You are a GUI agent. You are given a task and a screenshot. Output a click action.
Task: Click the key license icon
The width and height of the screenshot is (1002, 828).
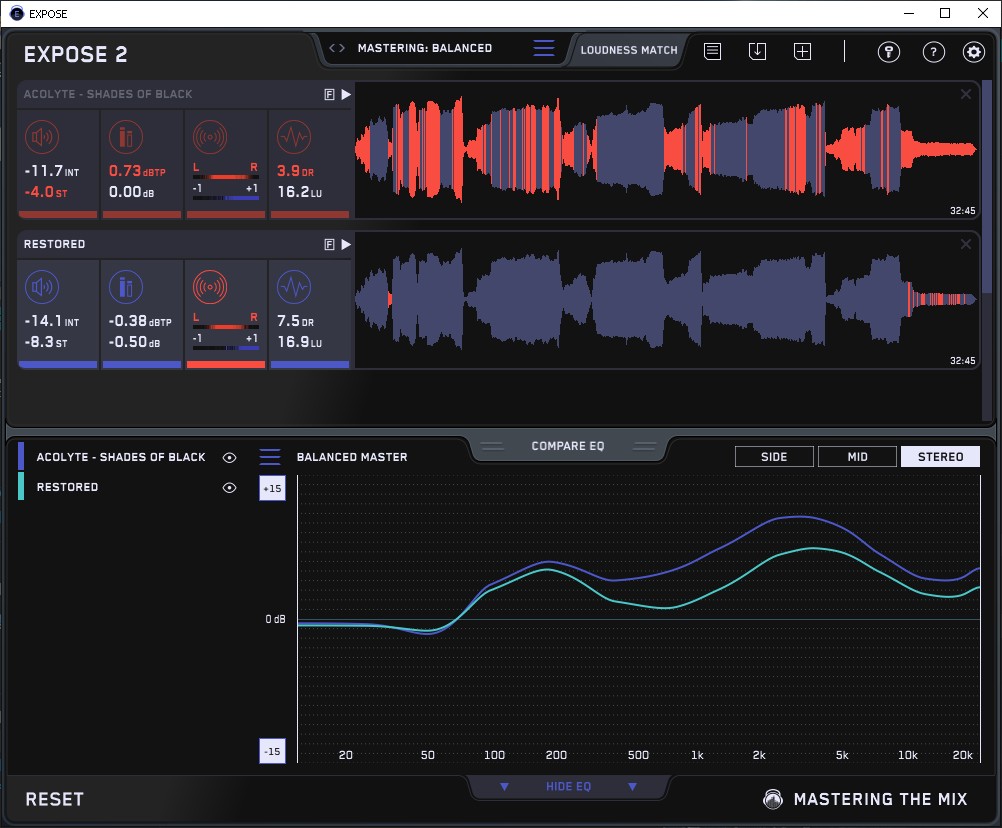889,52
